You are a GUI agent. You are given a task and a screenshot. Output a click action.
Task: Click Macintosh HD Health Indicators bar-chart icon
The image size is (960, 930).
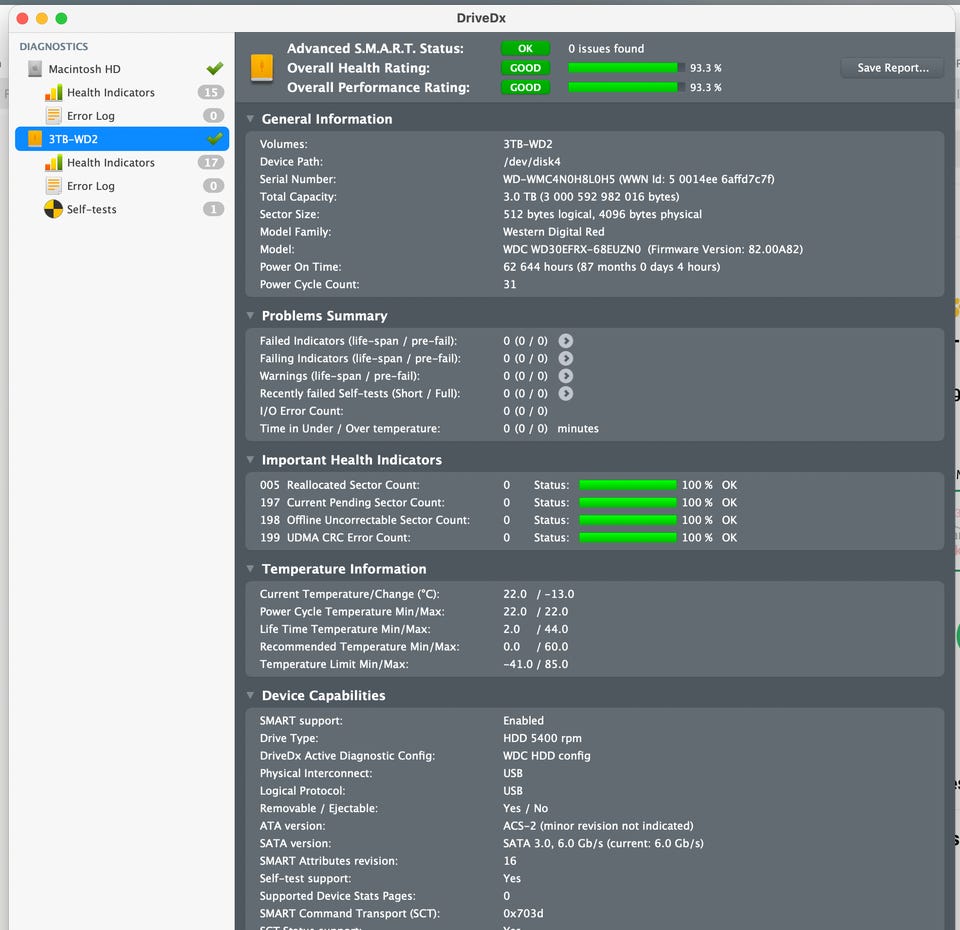[x=53, y=92]
